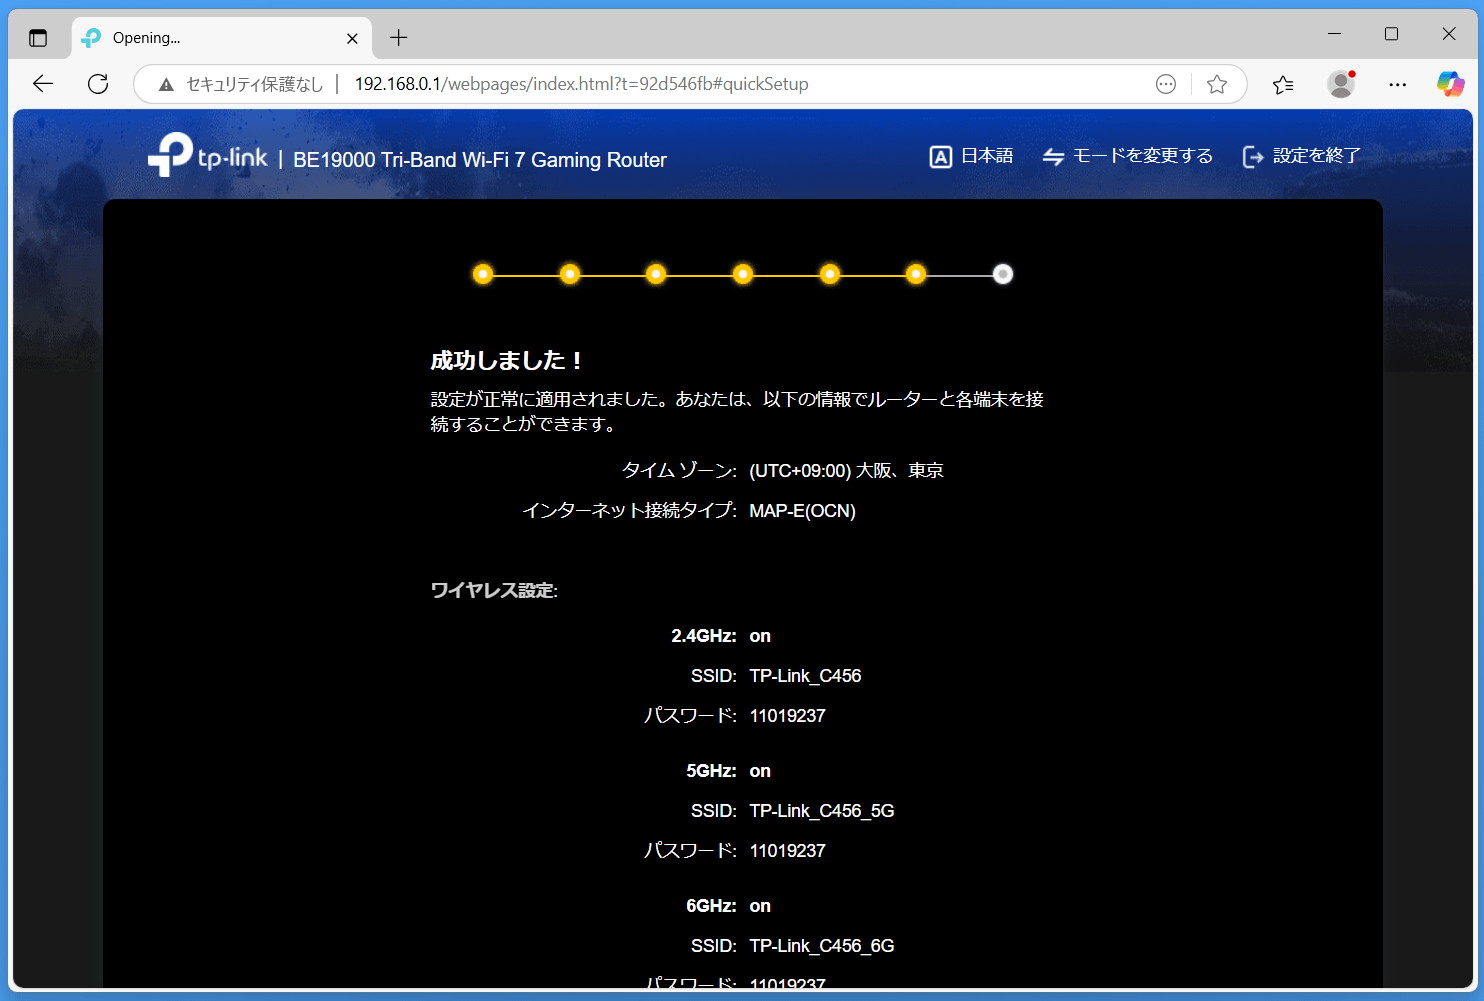Close the Opening... browser tab
Viewport: 1484px width, 1001px height.
click(x=352, y=38)
